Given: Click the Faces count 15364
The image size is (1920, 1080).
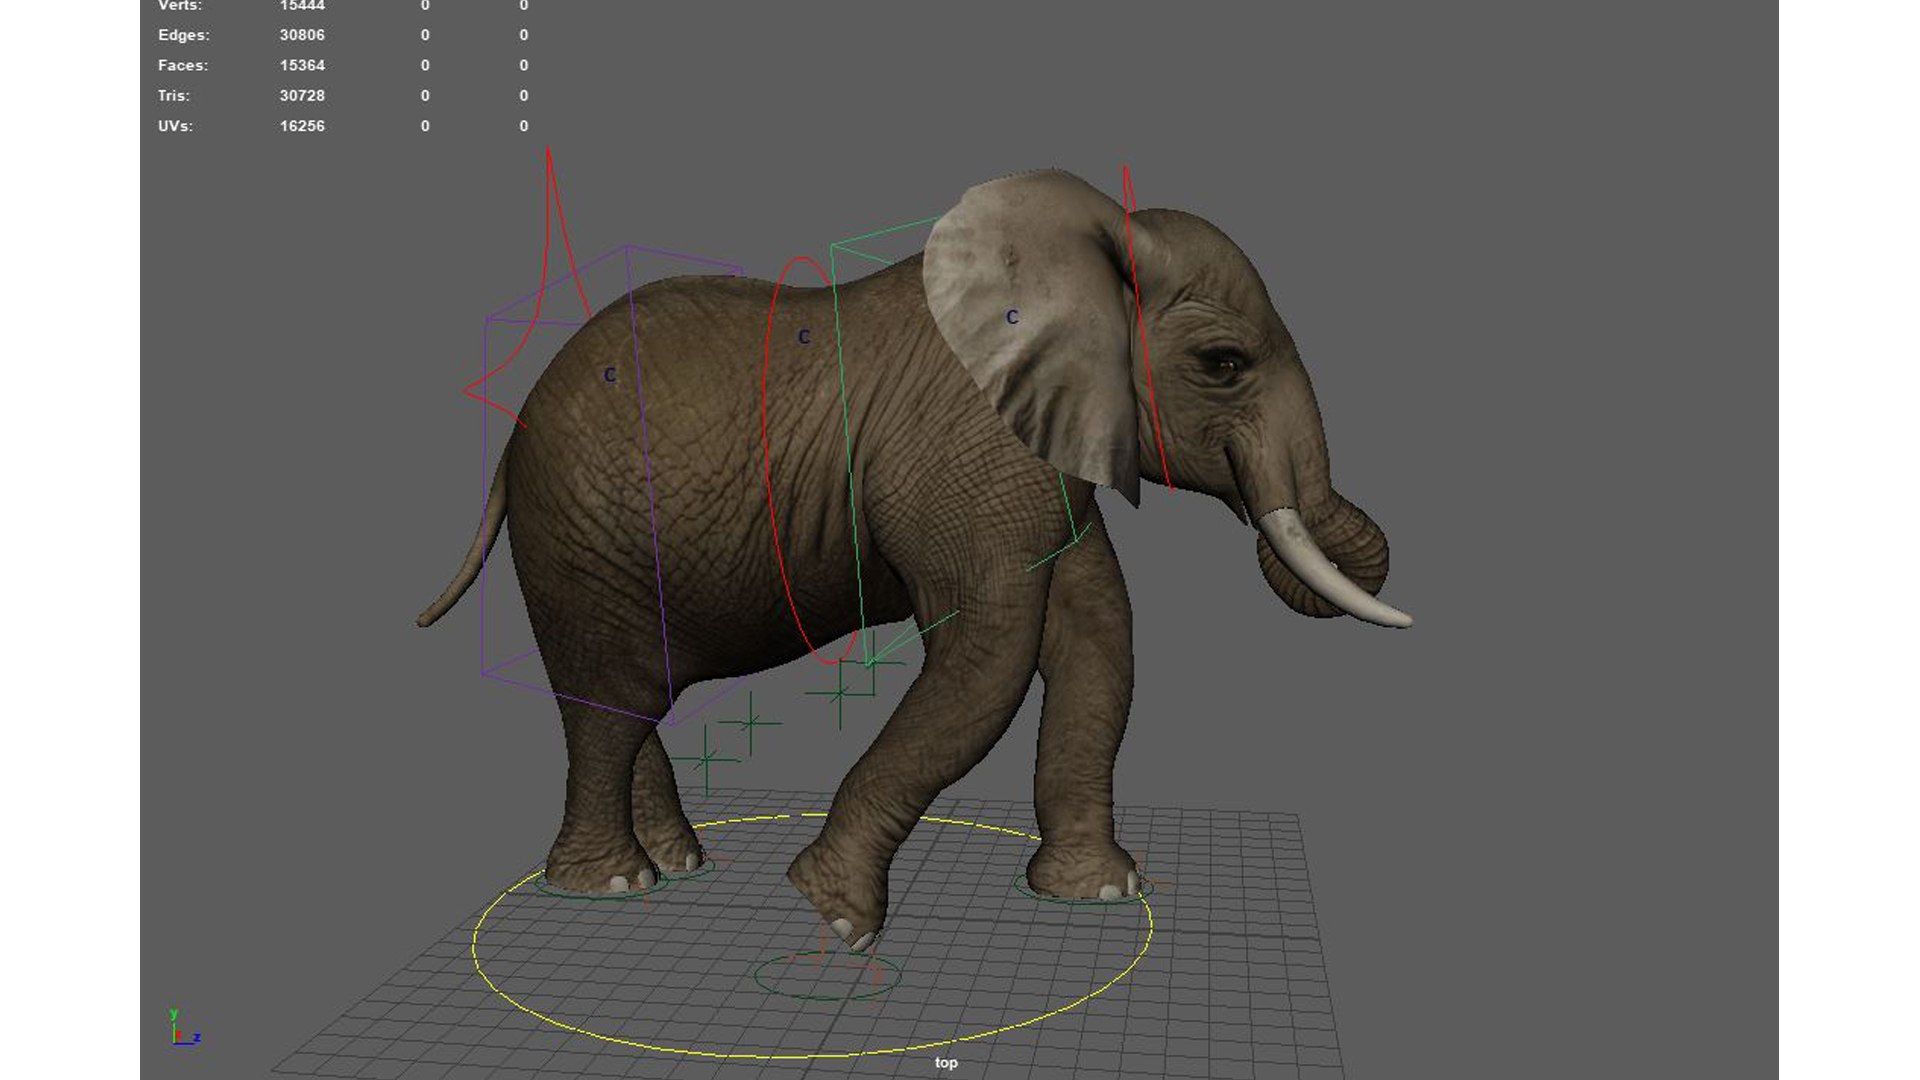Looking at the screenshot, I should tap(302, 65).
